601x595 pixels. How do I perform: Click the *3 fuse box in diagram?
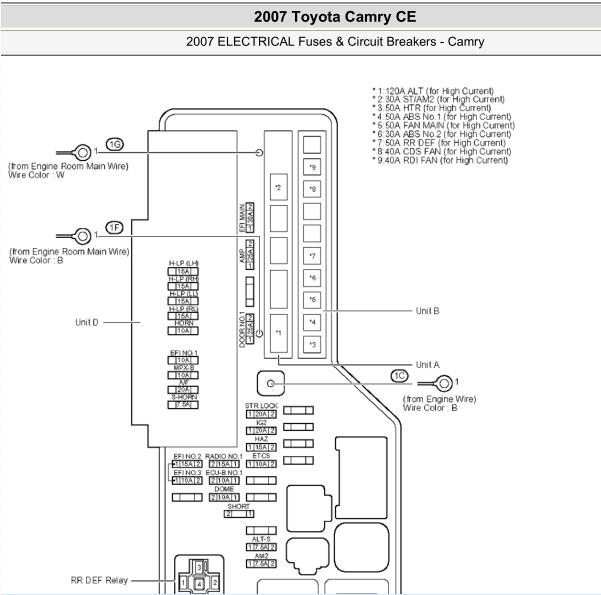click(x=312, y=344)
